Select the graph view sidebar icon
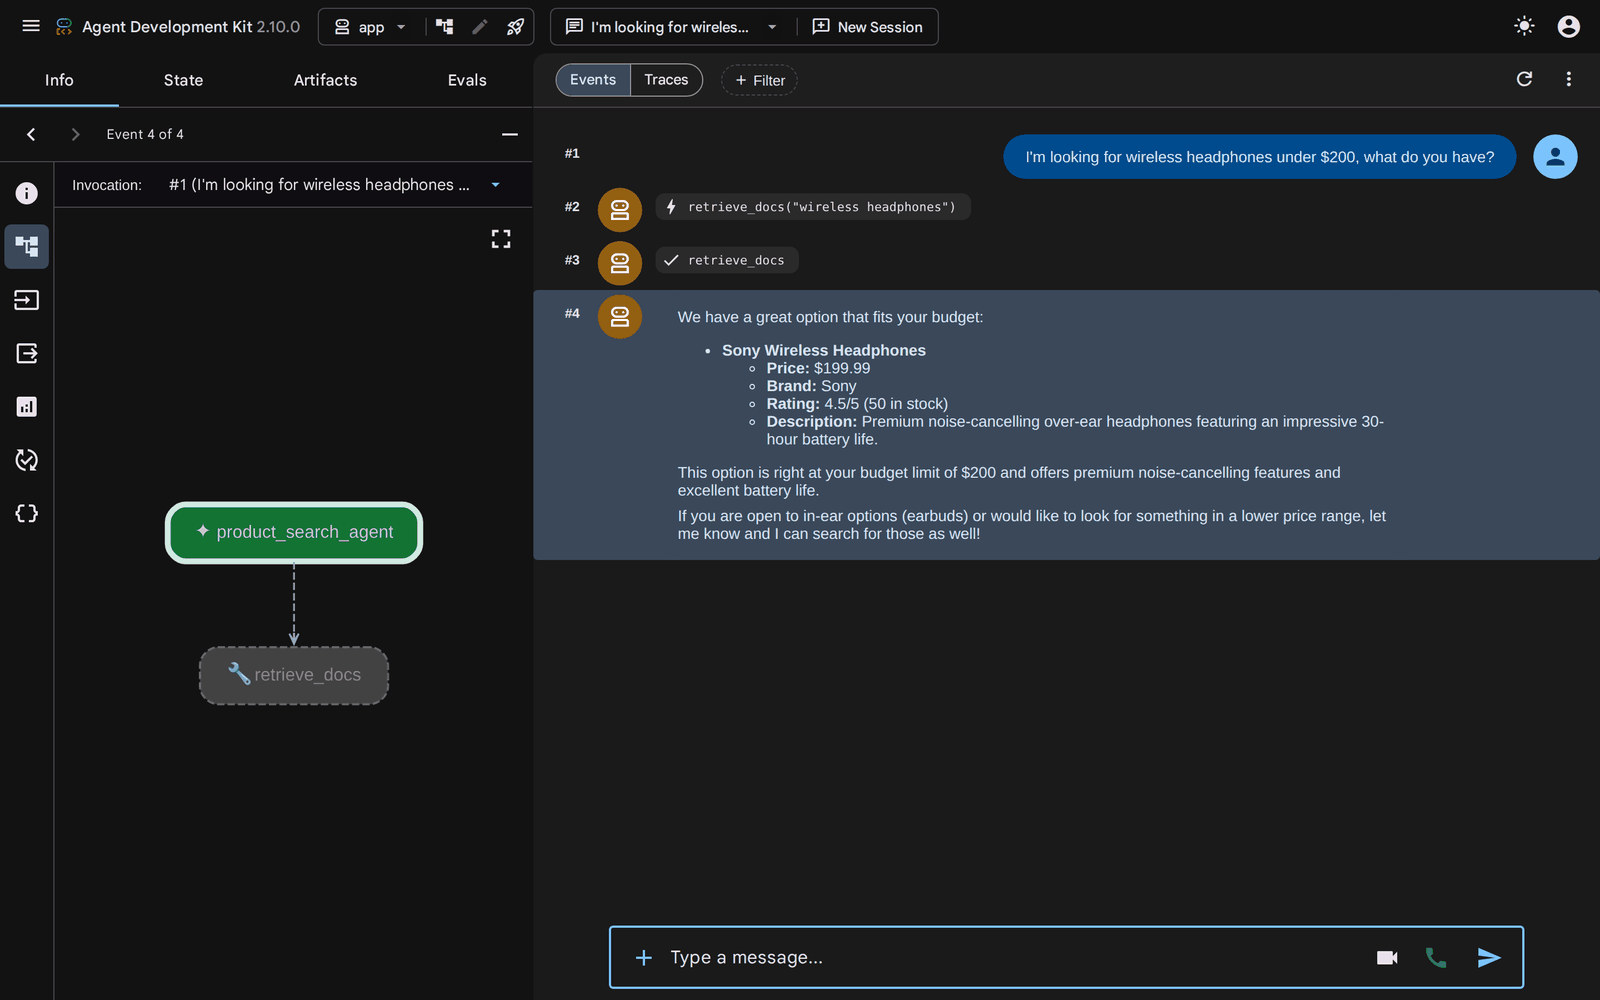Viewport: 1600px width, 1000px height. (x=27, y=246)
